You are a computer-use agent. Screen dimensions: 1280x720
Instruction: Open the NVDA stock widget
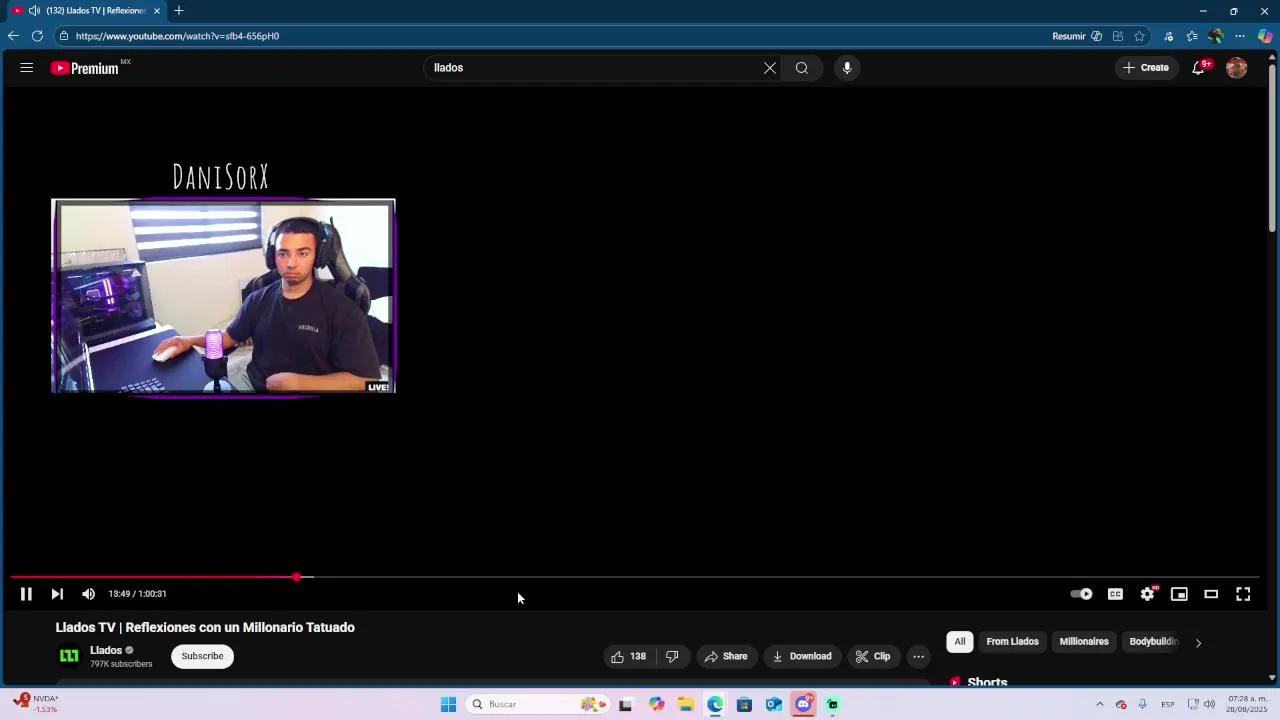coord(35,704)
